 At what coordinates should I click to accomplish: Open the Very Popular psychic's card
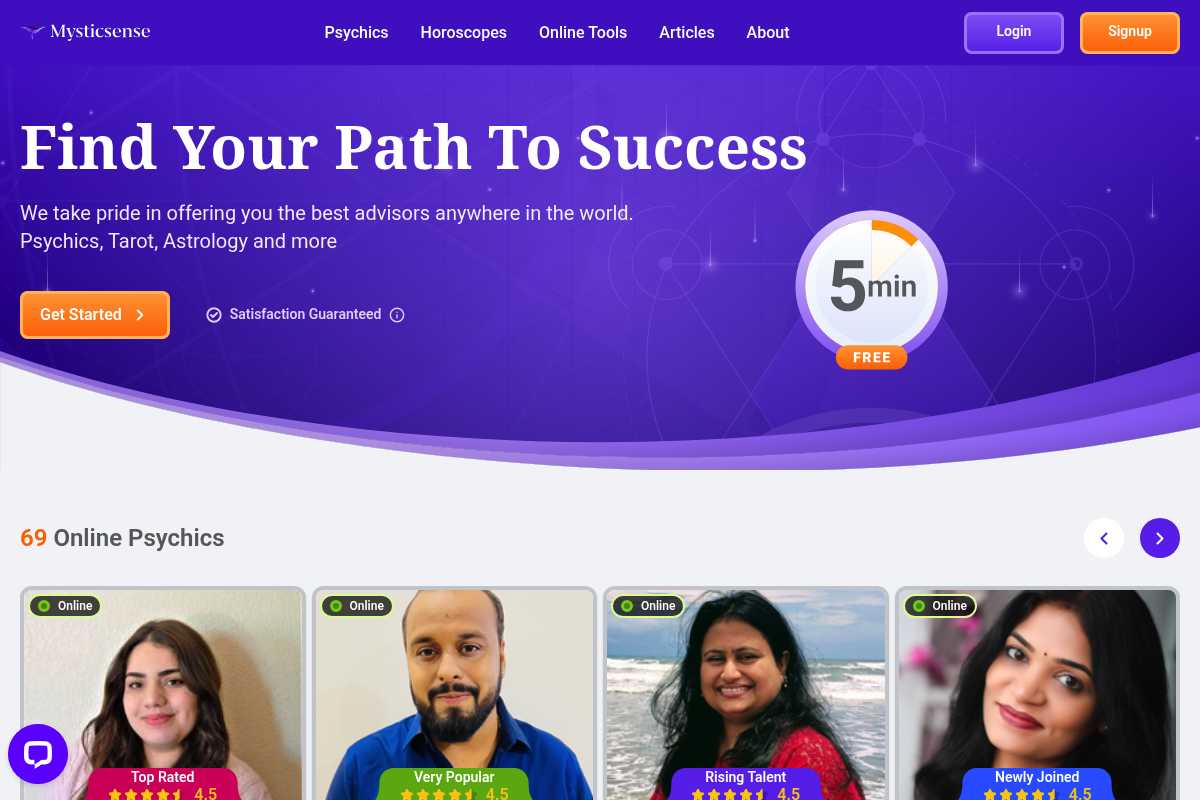coord(455,693)
